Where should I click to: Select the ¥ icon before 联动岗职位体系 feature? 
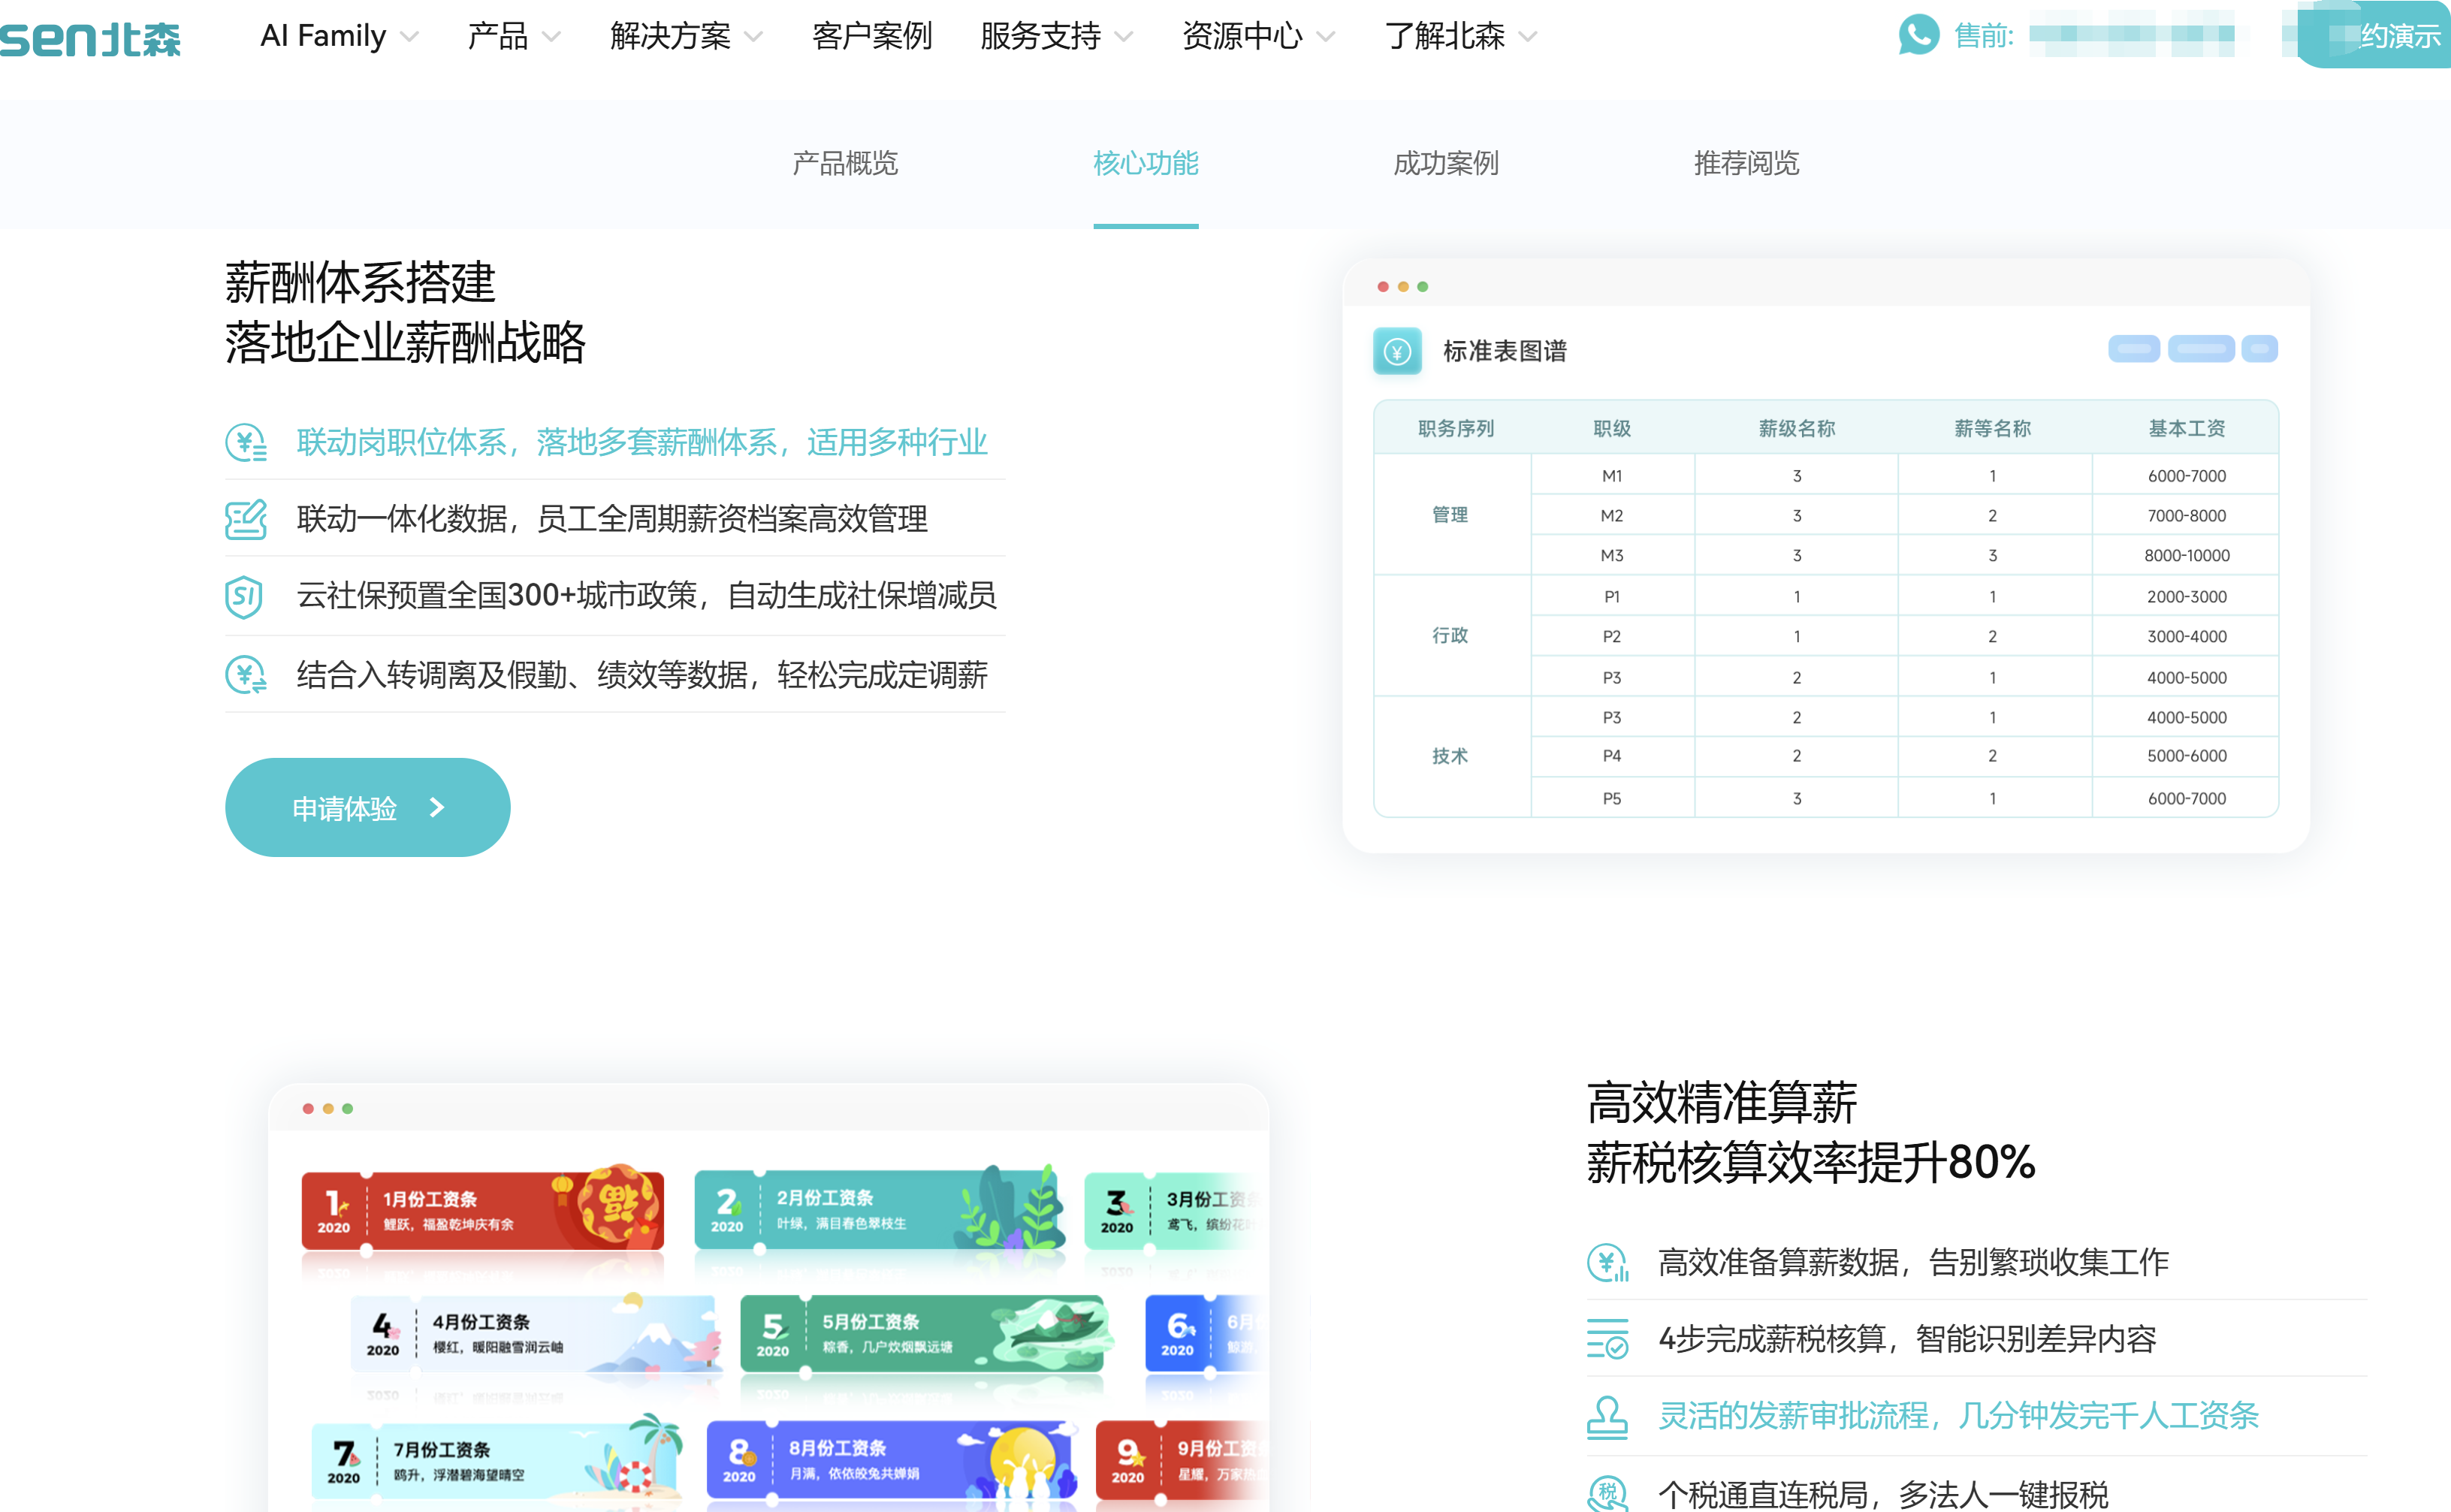pyautogui.click(x=246, y=442)
